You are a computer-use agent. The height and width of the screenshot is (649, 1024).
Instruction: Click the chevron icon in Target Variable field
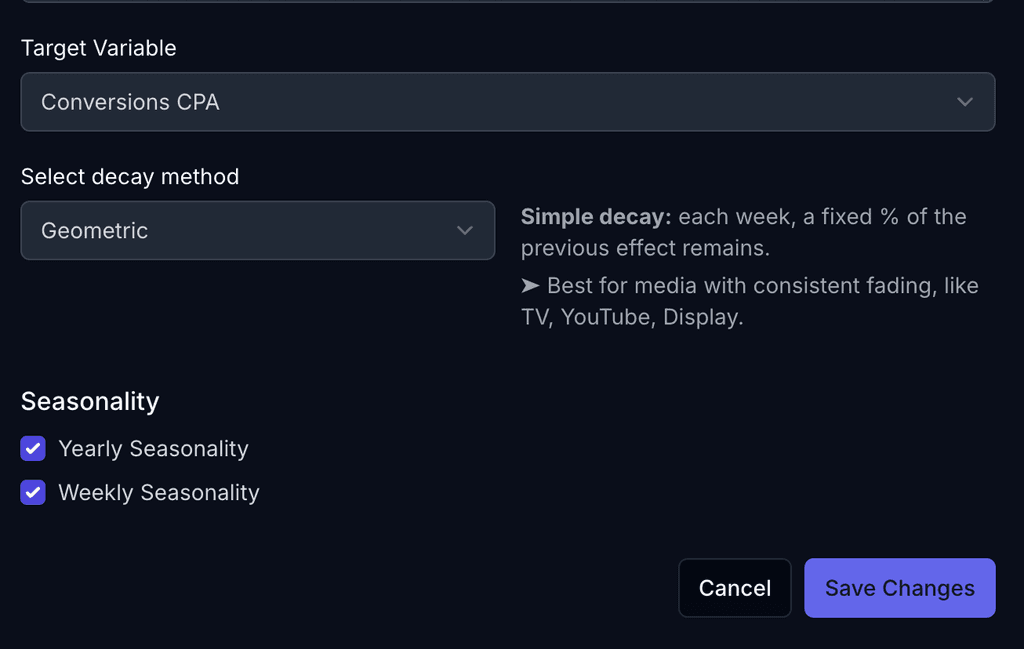pos(965,102)
